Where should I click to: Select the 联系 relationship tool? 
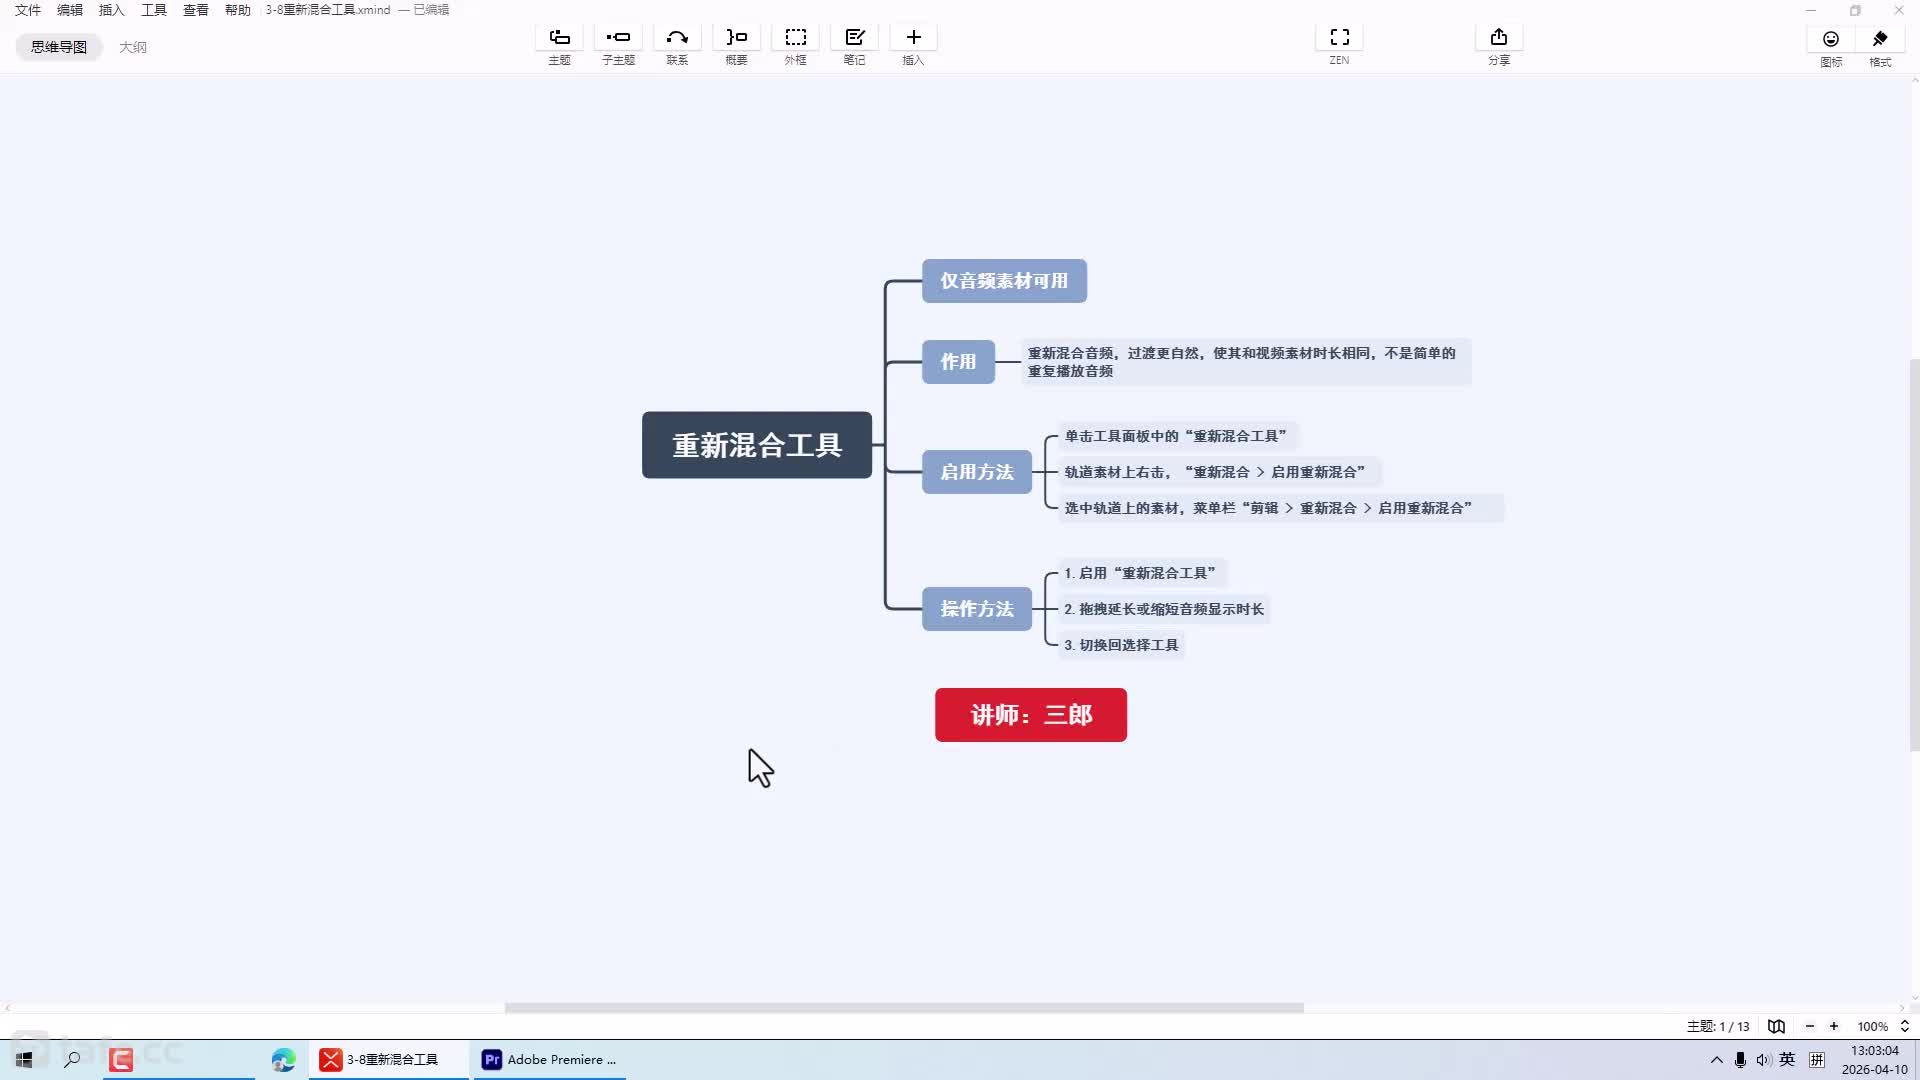coord(677,45)
